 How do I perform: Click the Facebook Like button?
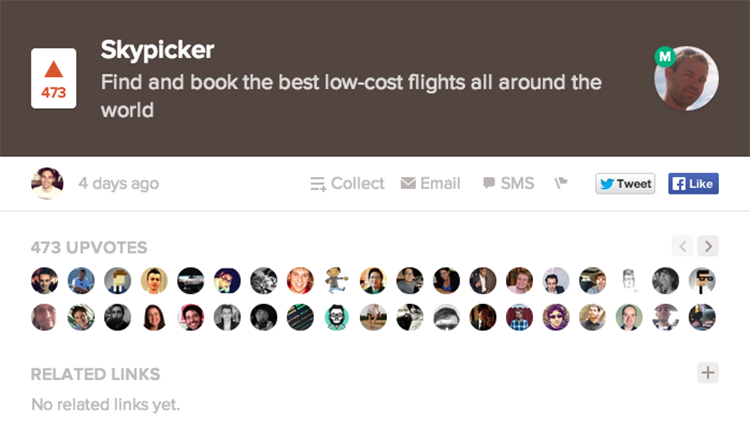click(x=693, y=184)
